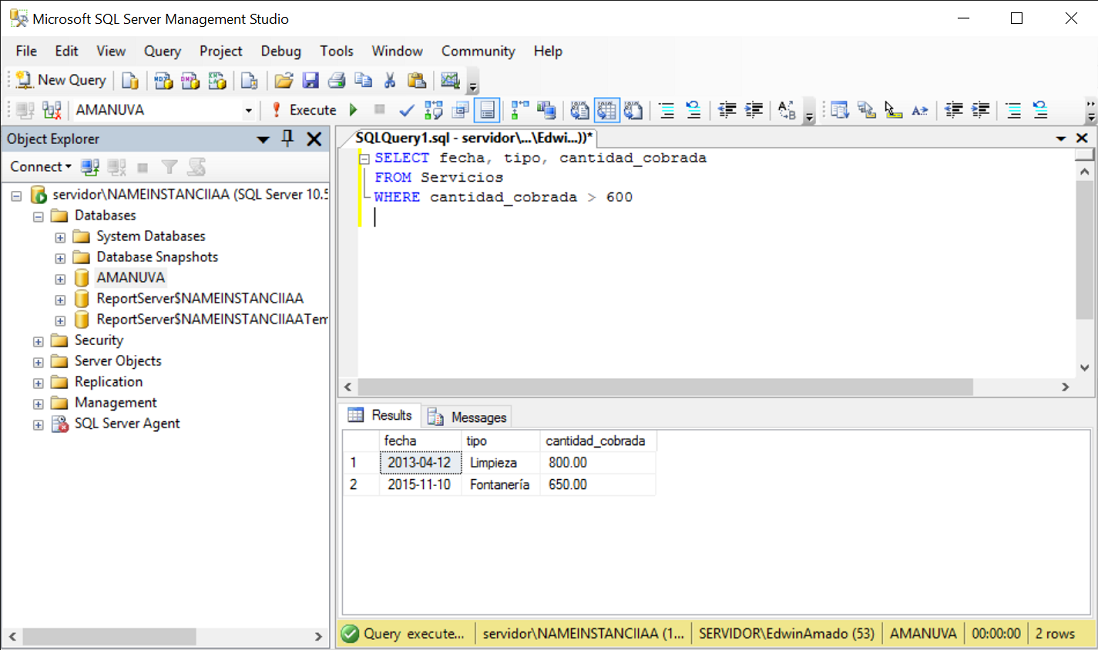Toggle the Auto Hide pin on Object Explorer
This screenshot has width=1098, height=650.
pos(286,139)
